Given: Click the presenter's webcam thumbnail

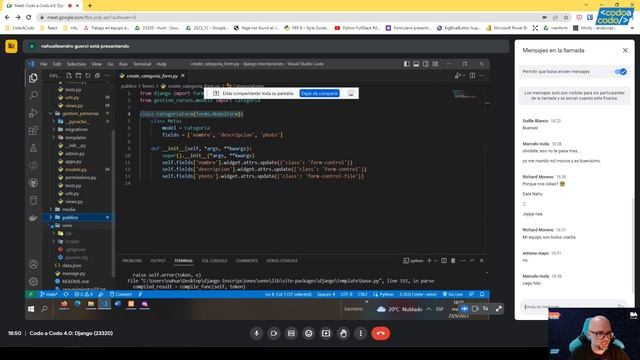Looking at the screenshot, I should pyautogui.click(x=594, y=334).
